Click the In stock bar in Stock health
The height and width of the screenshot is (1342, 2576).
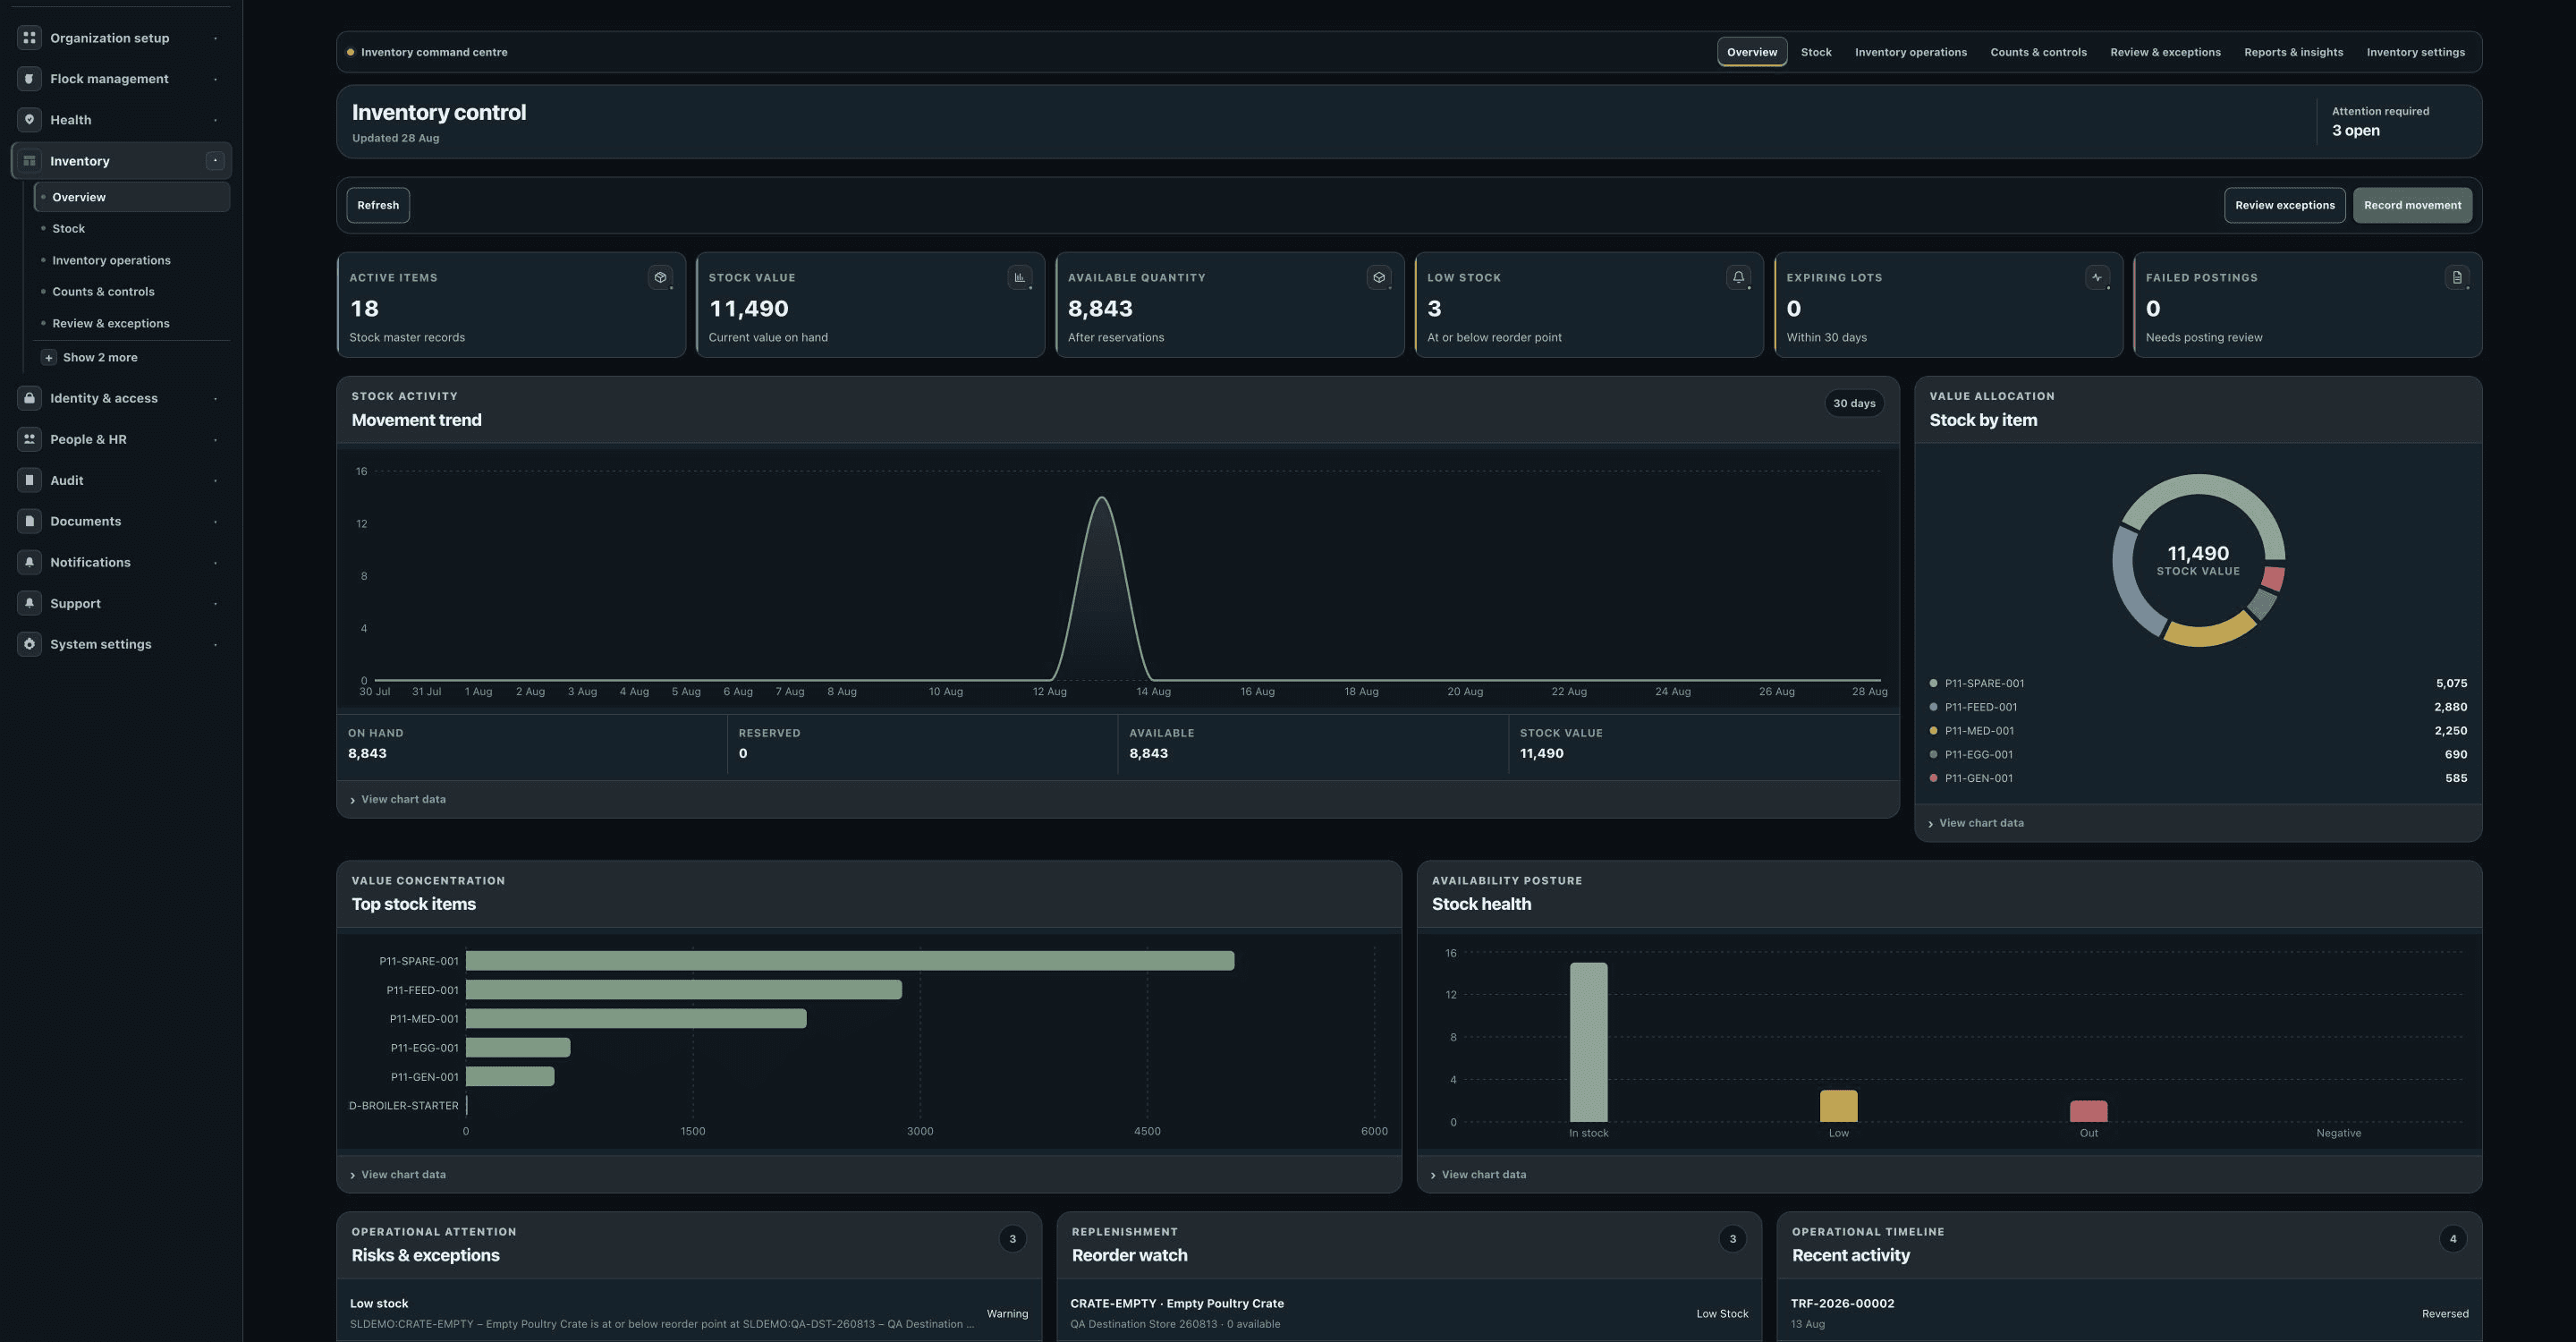(x=1588, y=1042)
